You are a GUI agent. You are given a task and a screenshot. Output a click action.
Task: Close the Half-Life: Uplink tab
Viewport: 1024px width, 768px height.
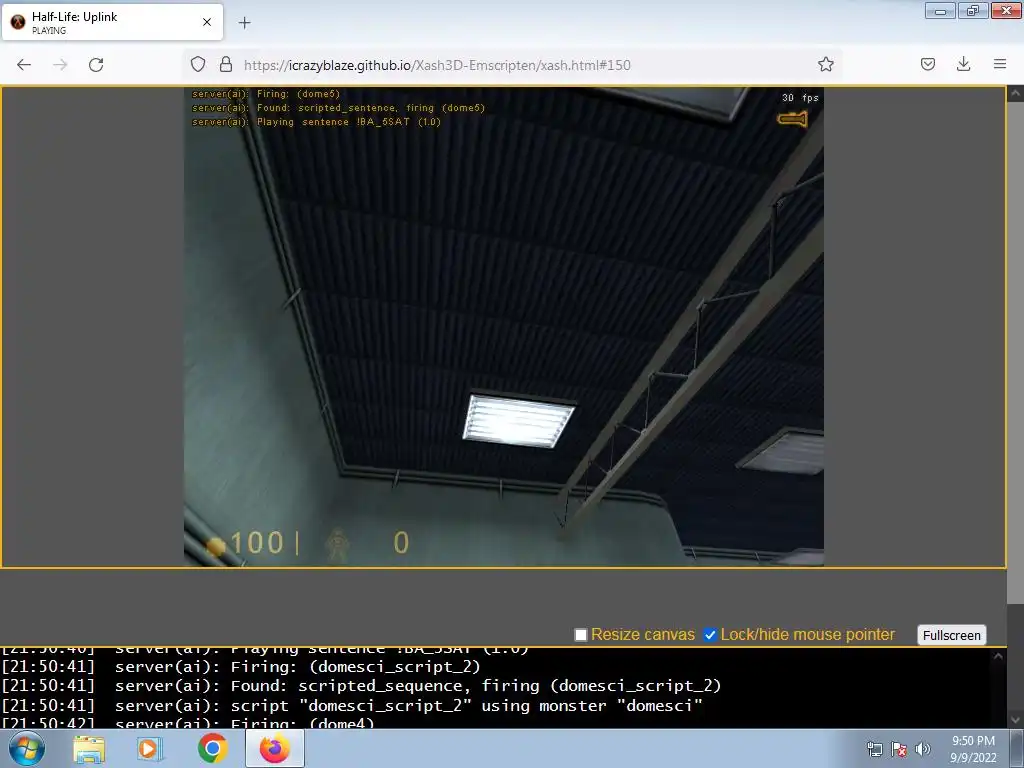coord(207,22)
